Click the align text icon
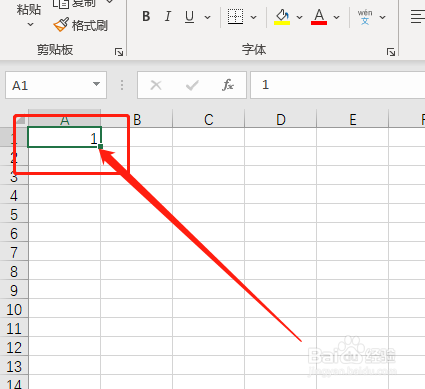425x389 pixels. 417,16
